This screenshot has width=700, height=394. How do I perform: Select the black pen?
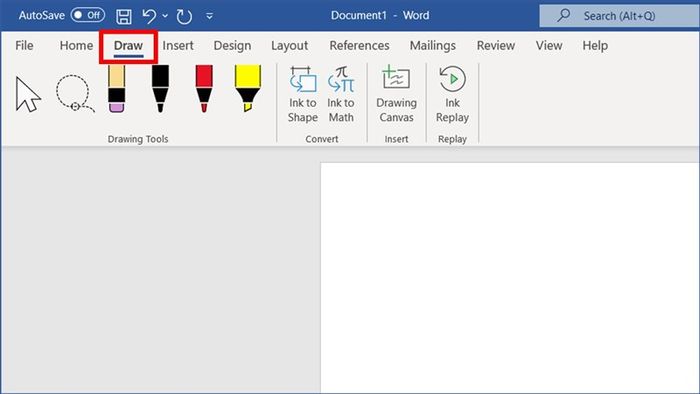160,88
